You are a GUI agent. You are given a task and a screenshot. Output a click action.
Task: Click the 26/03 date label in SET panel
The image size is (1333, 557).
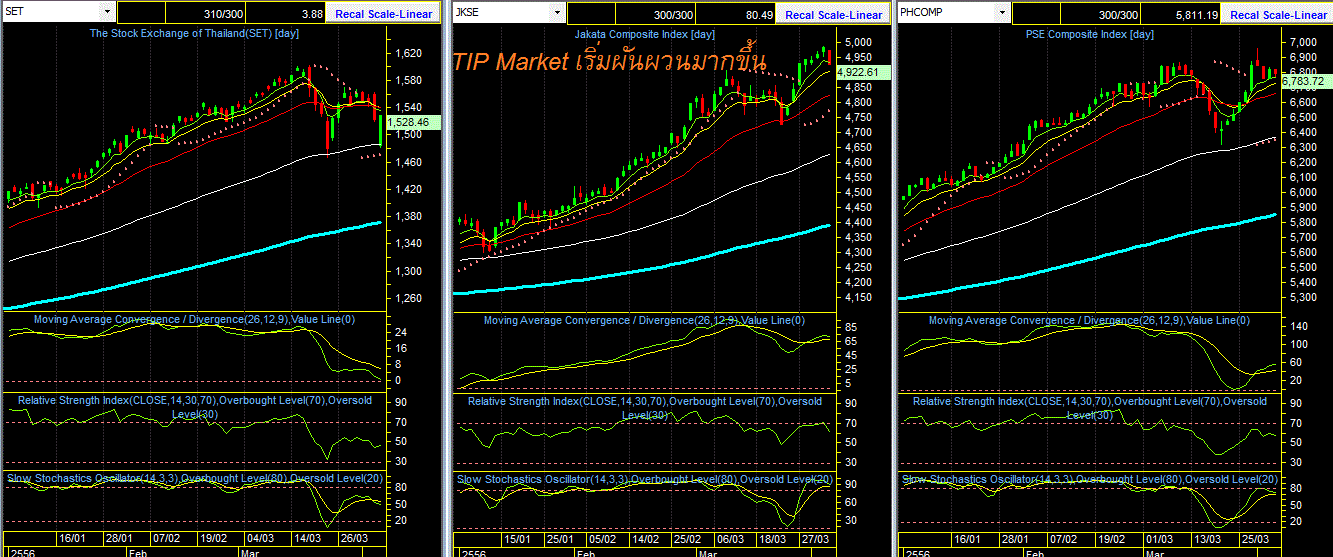352,538
